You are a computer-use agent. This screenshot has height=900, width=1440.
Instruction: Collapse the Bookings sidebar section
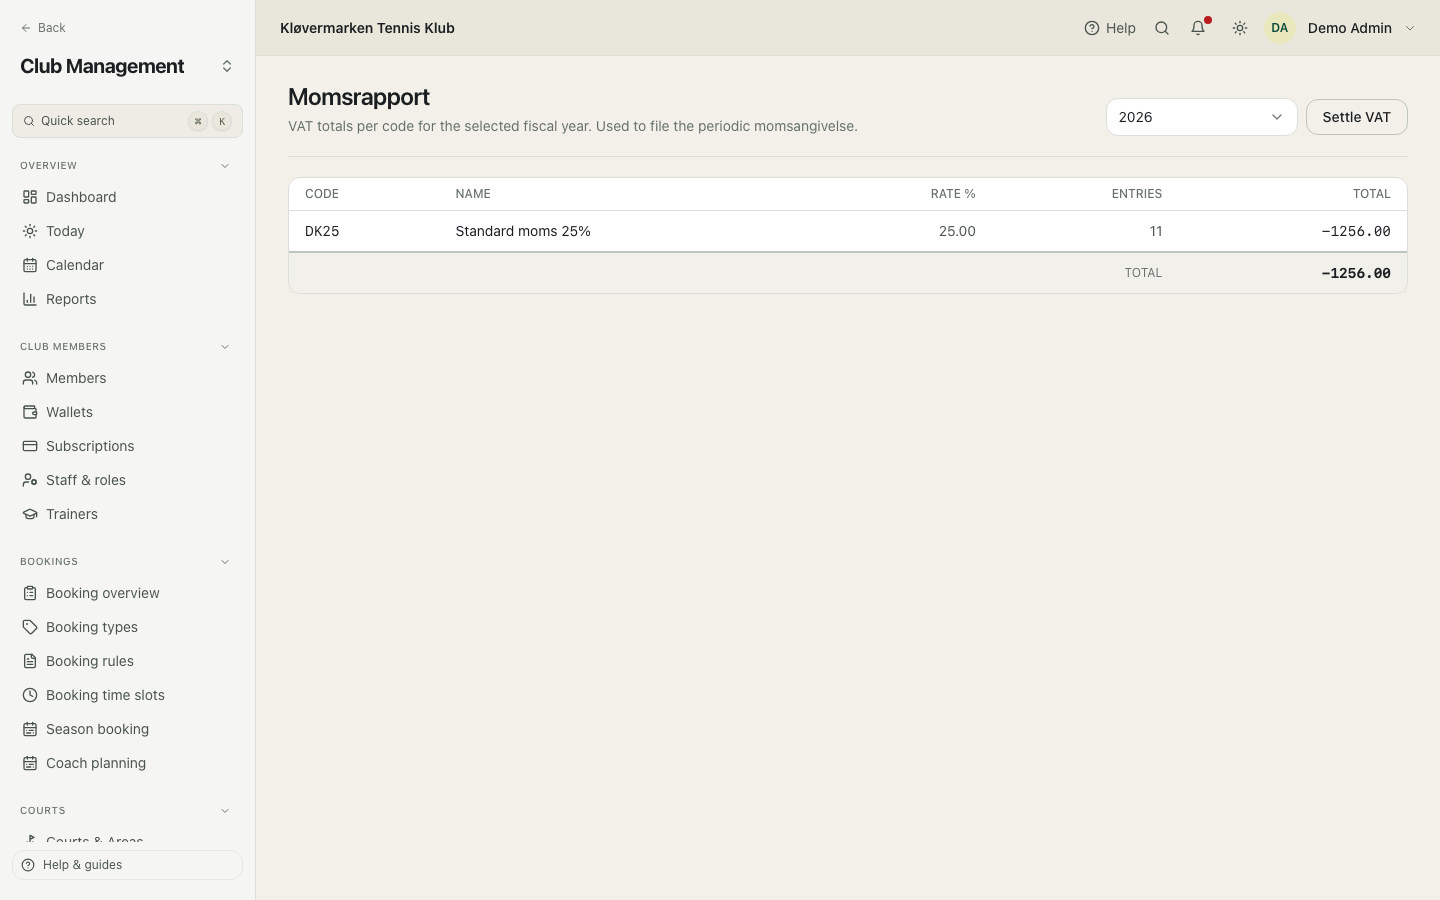(x=225, y=562)
